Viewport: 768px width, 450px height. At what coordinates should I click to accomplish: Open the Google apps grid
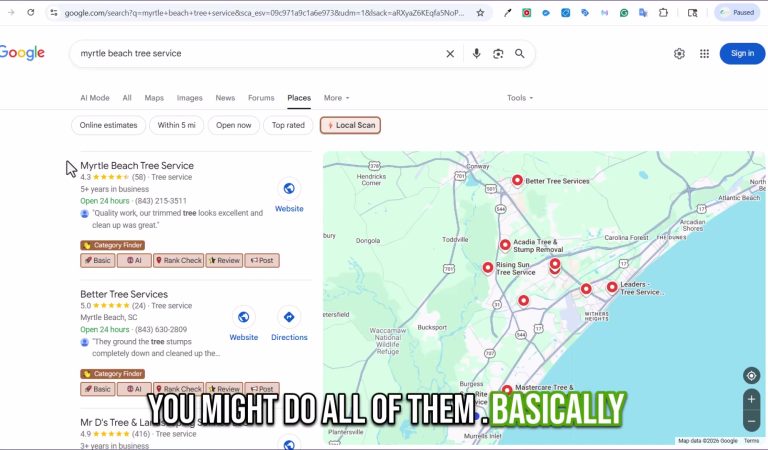click(x=704, y=53)
